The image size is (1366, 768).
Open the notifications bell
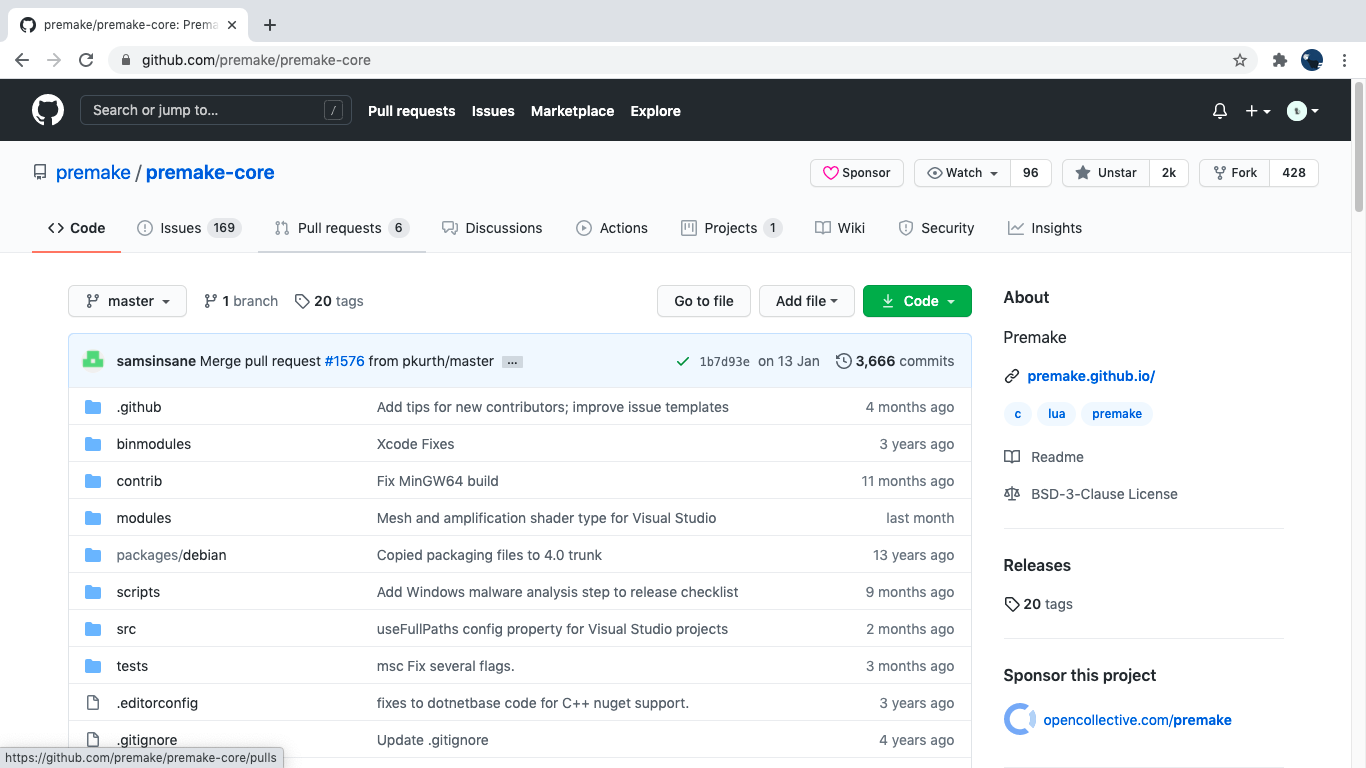[1220, 111]
